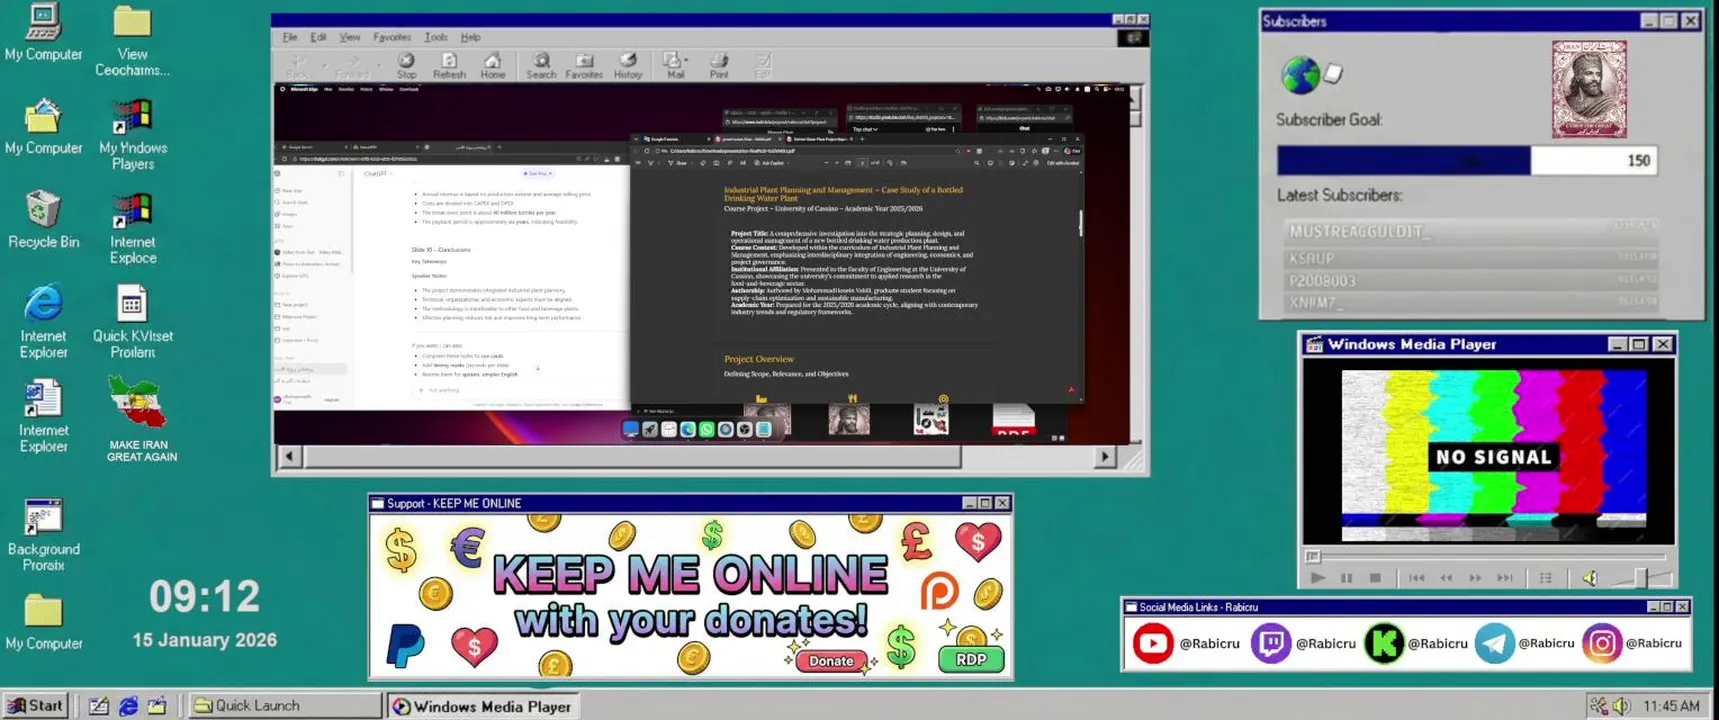The height and width of the screenshot is (720, 1719).
Task: Click Fast Forward in Media Player
Action: 1475,578
